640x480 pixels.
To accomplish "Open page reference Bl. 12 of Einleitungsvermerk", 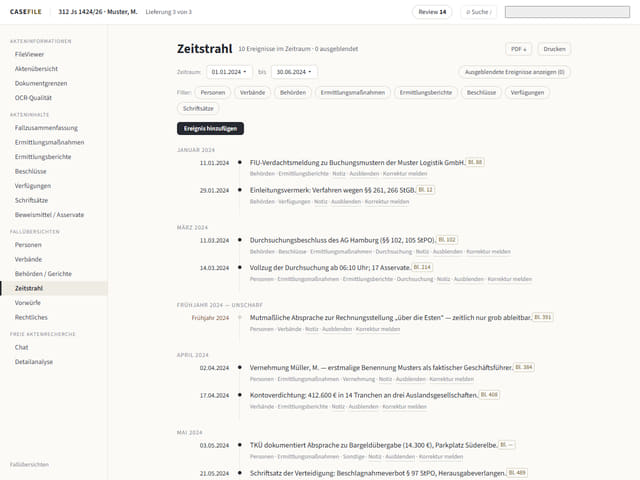I will point(425,190).
